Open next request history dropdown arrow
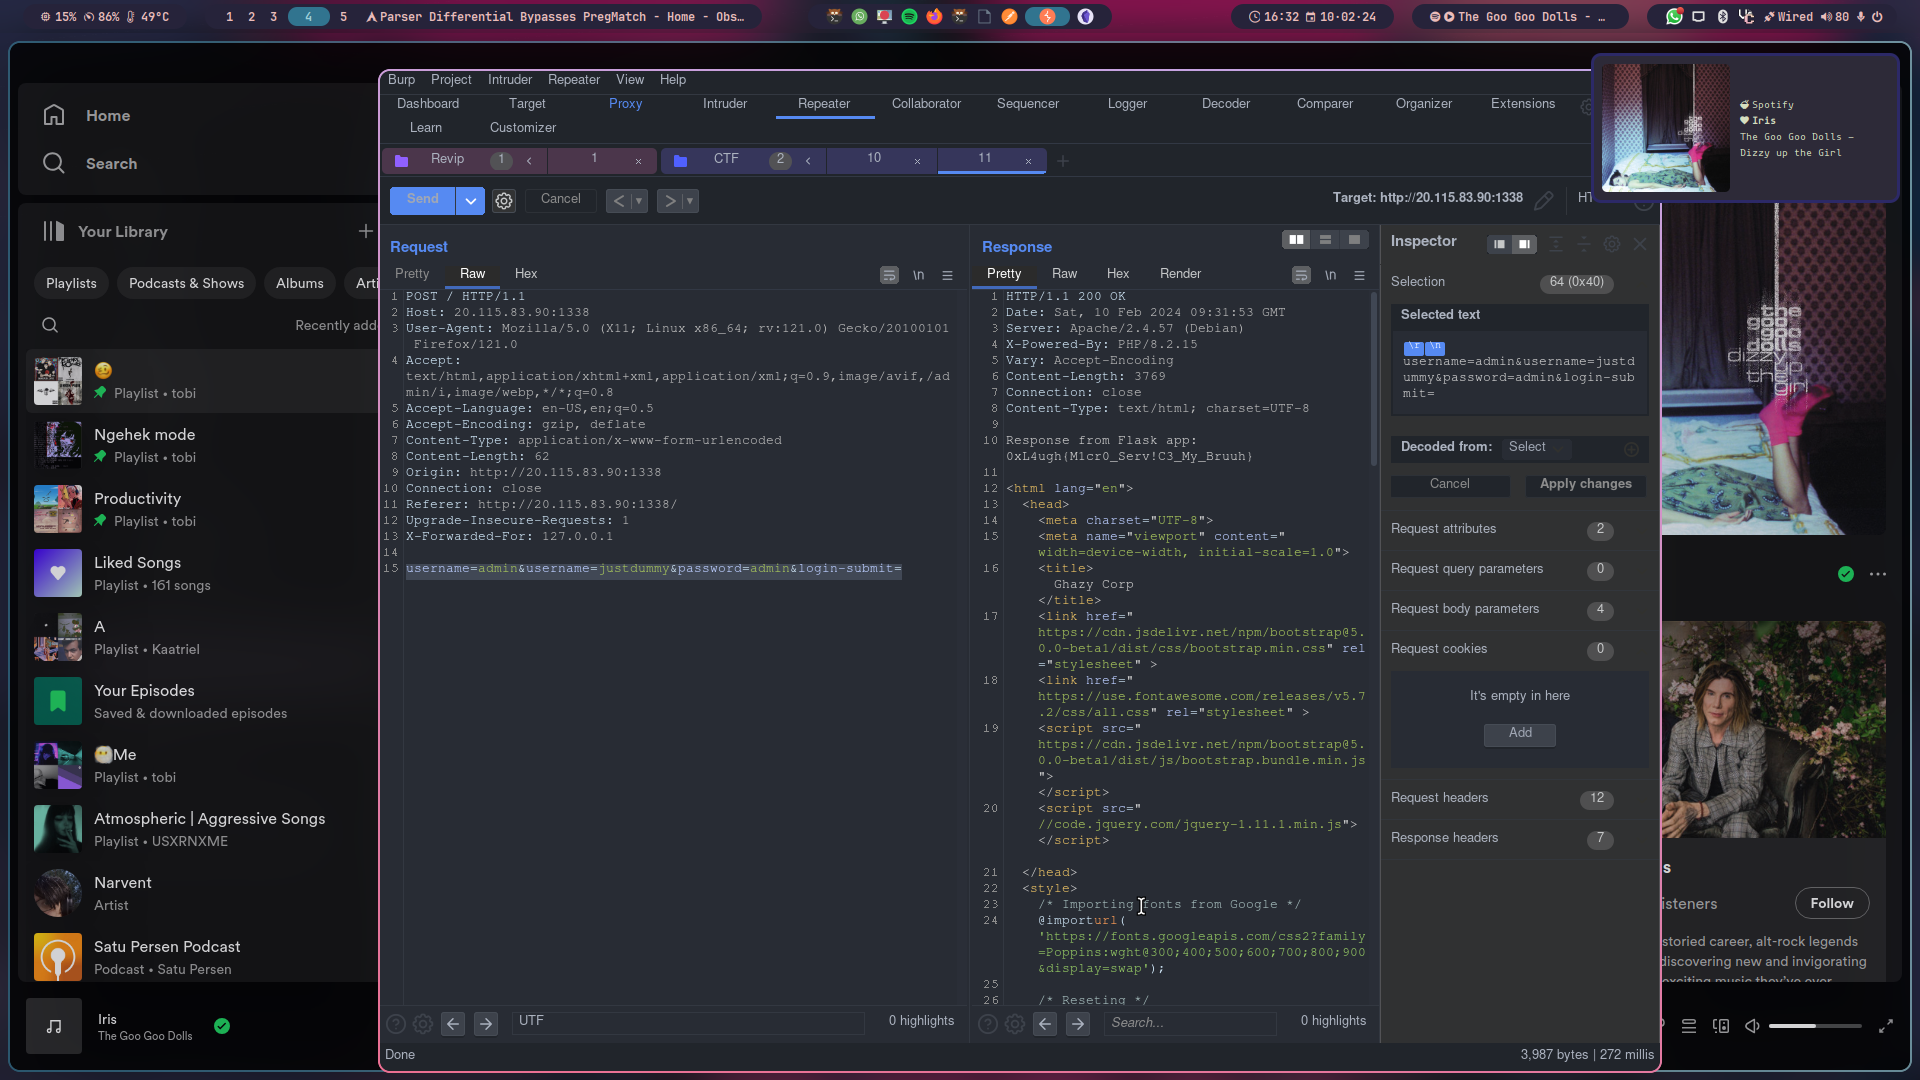Screen dimensions: 1920x1080 pos(690,201)
